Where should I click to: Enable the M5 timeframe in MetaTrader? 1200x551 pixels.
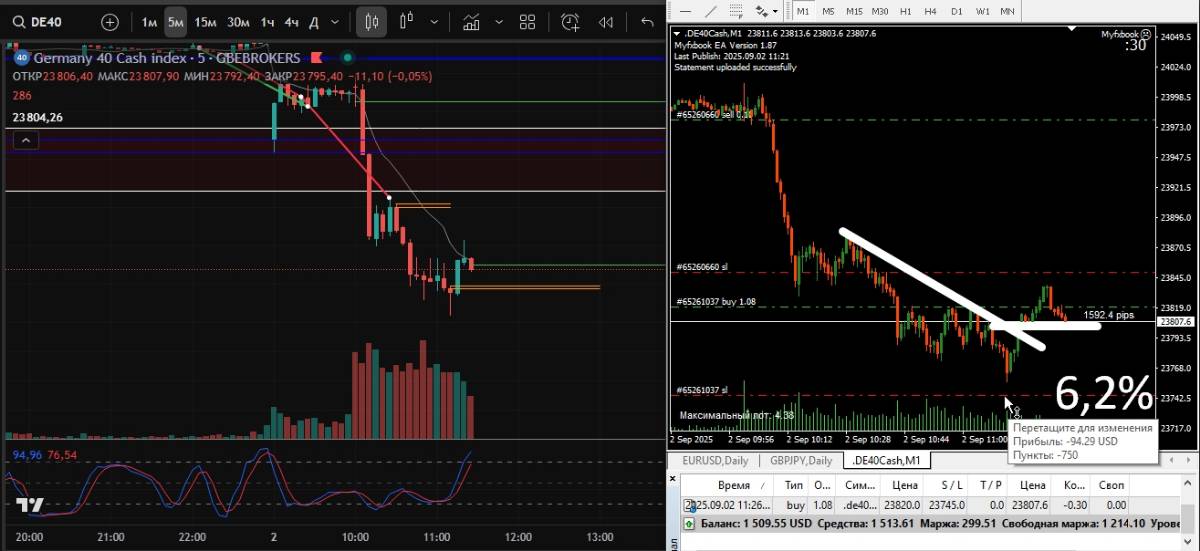pyautogui.click(x=829, y=10)
